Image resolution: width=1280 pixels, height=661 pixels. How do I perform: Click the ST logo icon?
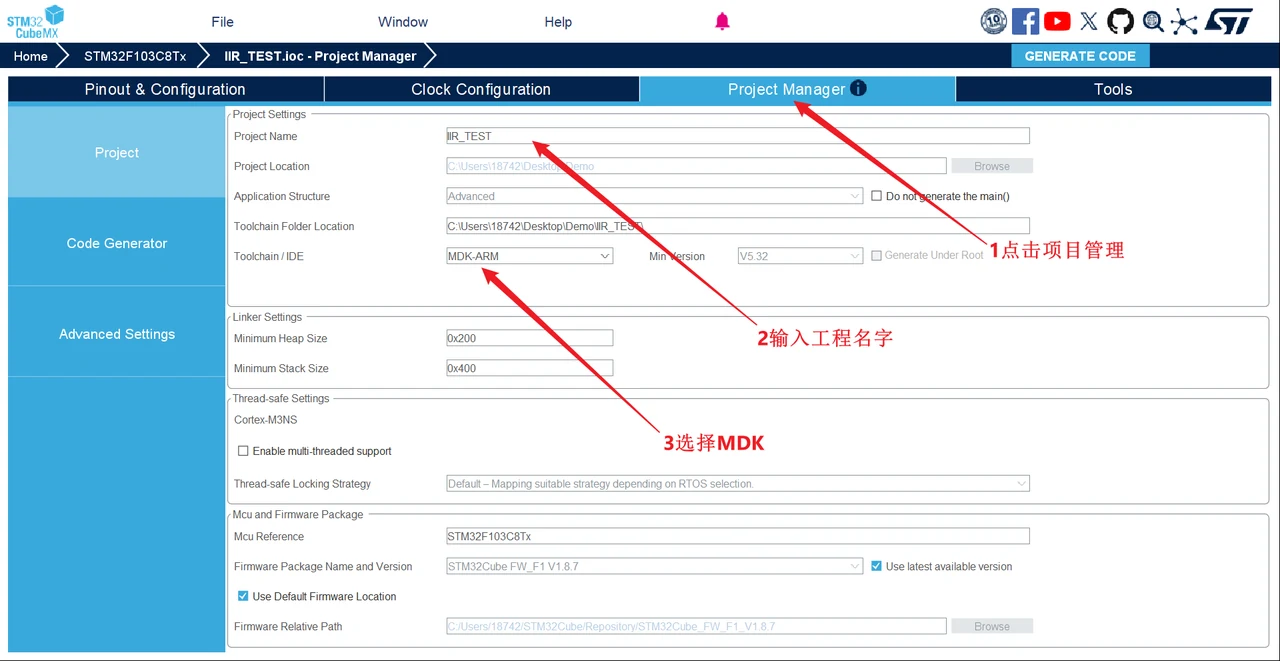click(1228, 21)
